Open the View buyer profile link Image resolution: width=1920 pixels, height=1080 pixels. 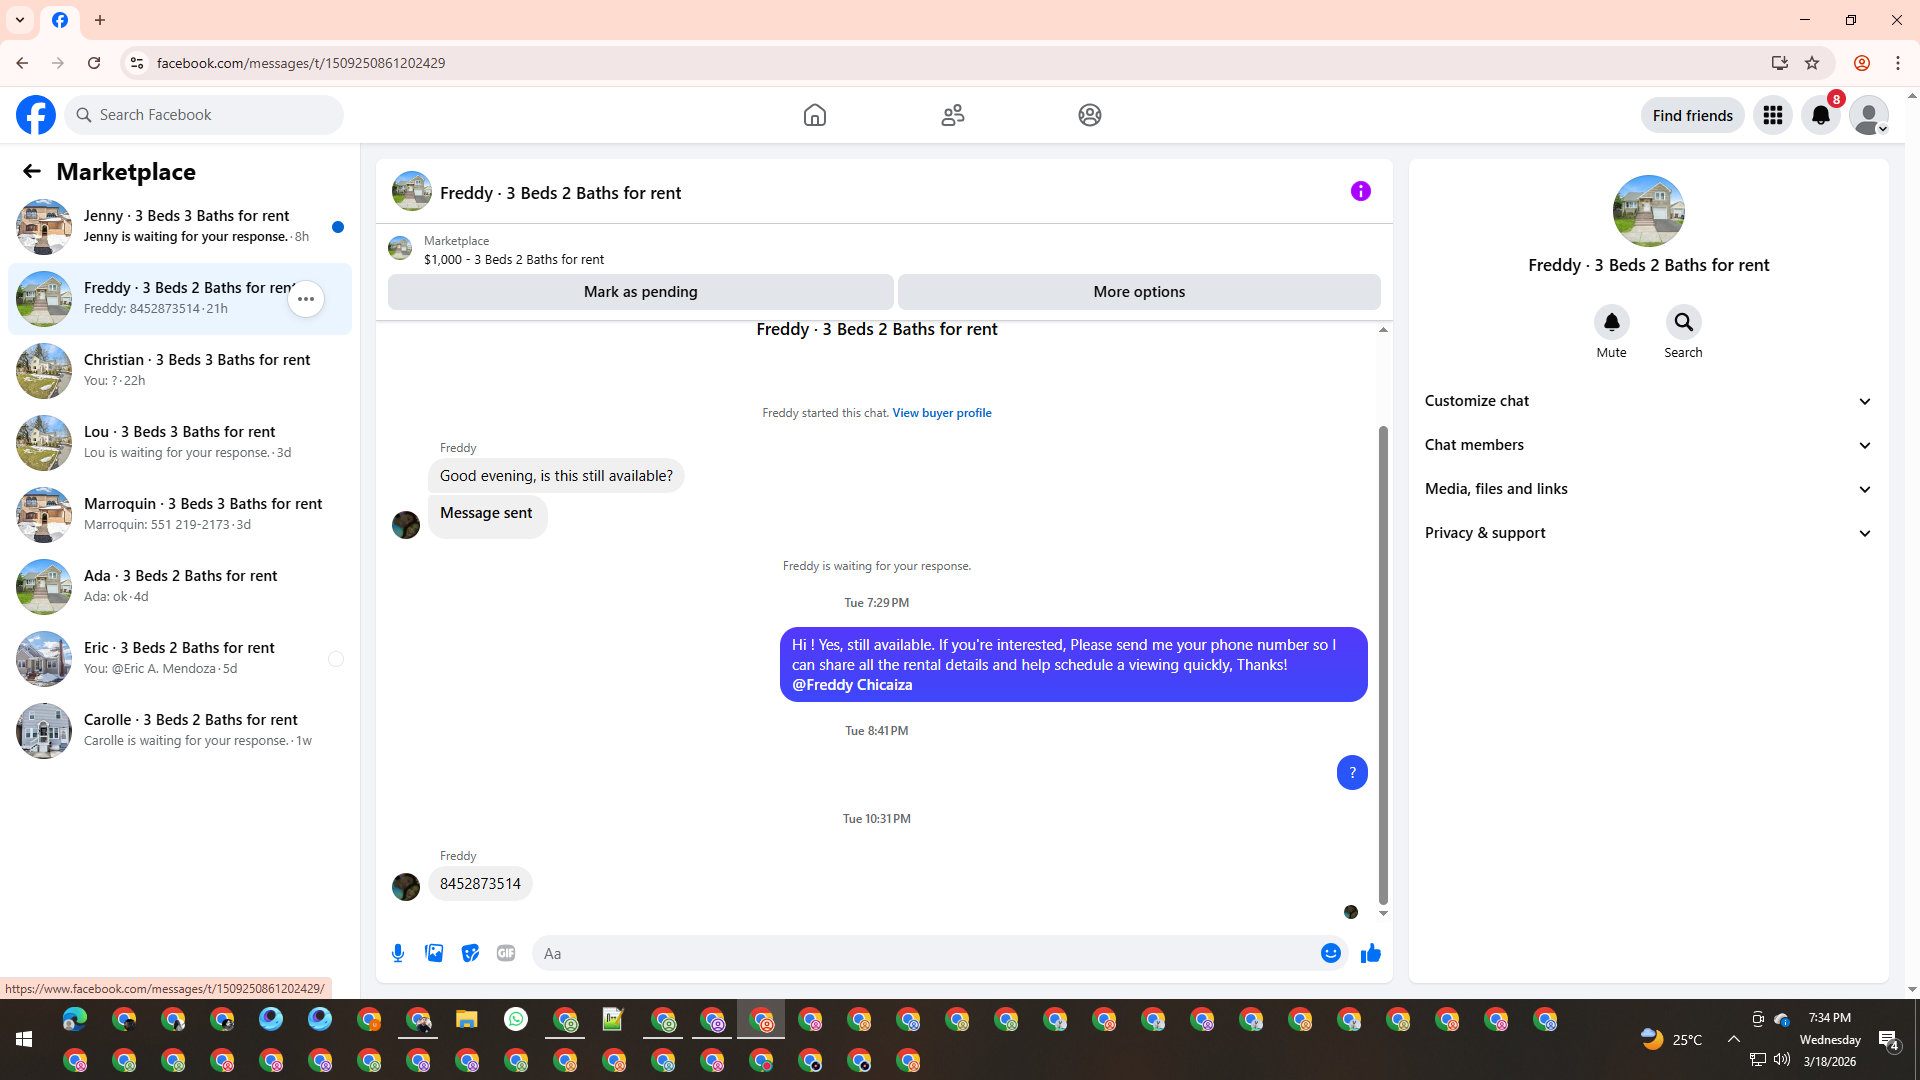(941, 413)
